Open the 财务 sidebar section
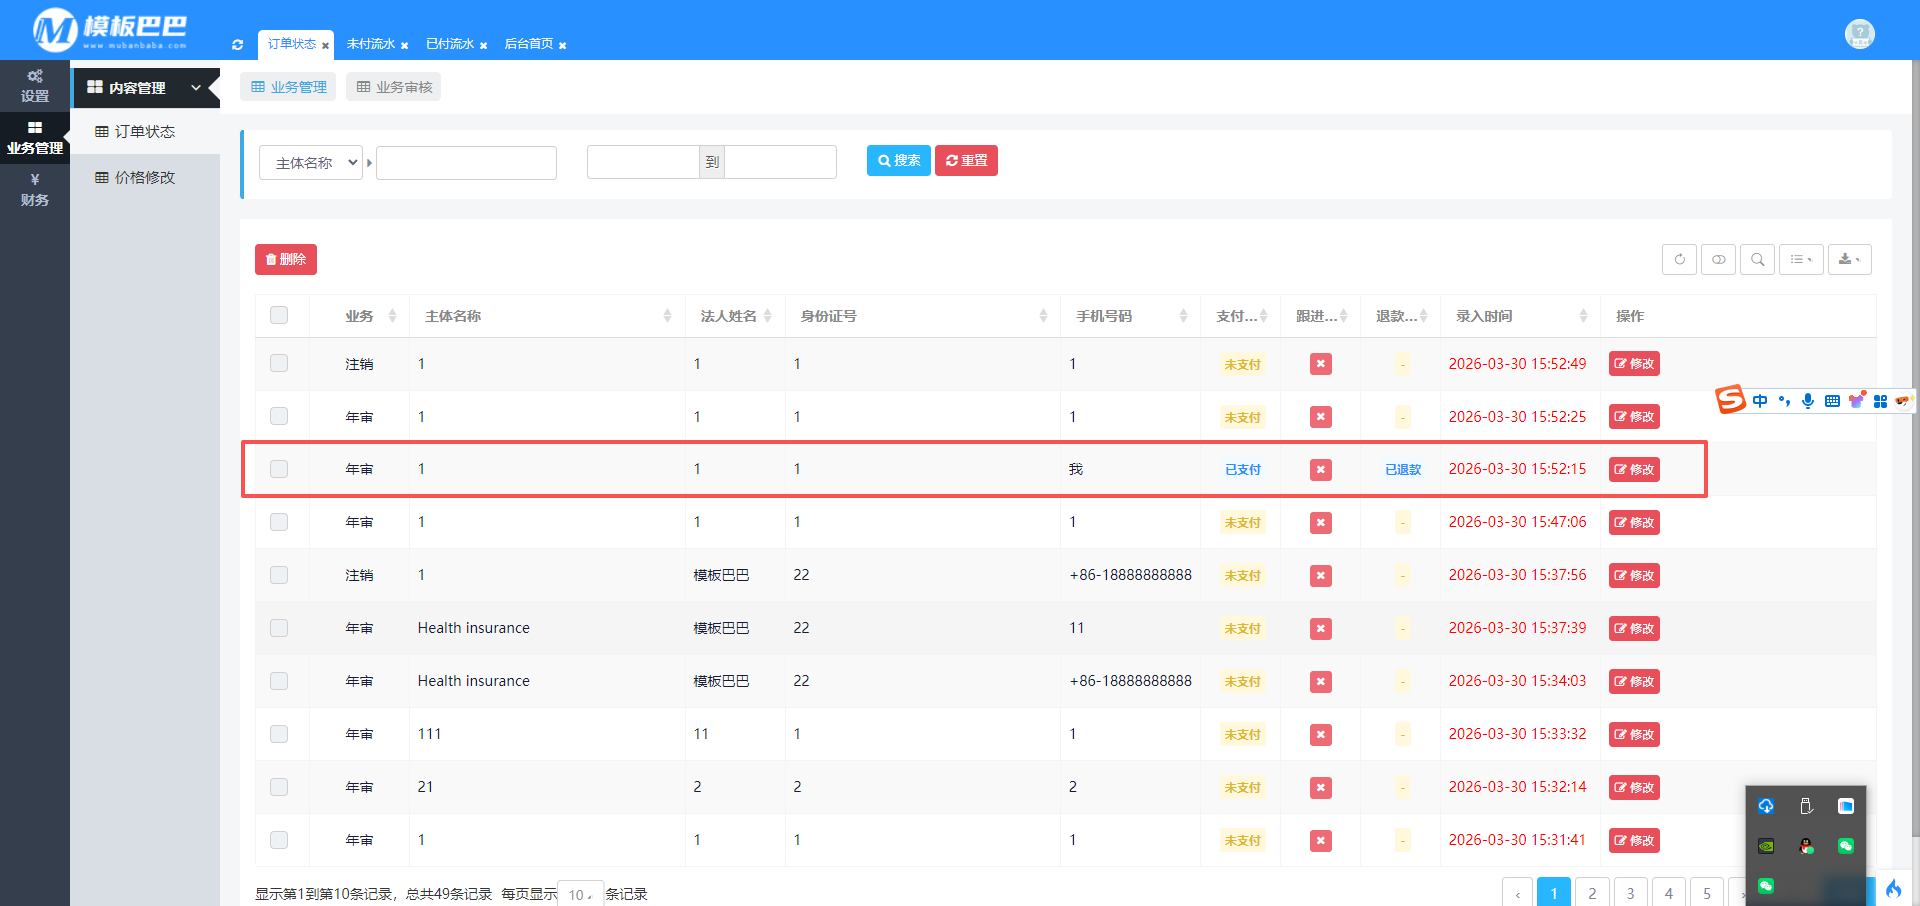The image size is (1920, 906). coord(35,190)
